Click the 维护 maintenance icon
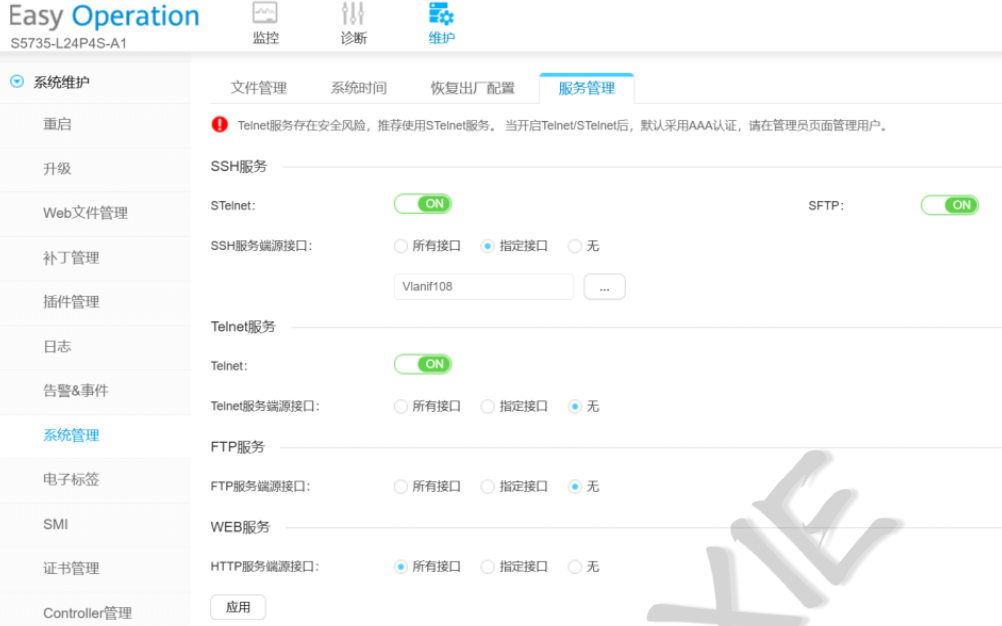Screen dimensions: 1002x626 coord(441,15)
